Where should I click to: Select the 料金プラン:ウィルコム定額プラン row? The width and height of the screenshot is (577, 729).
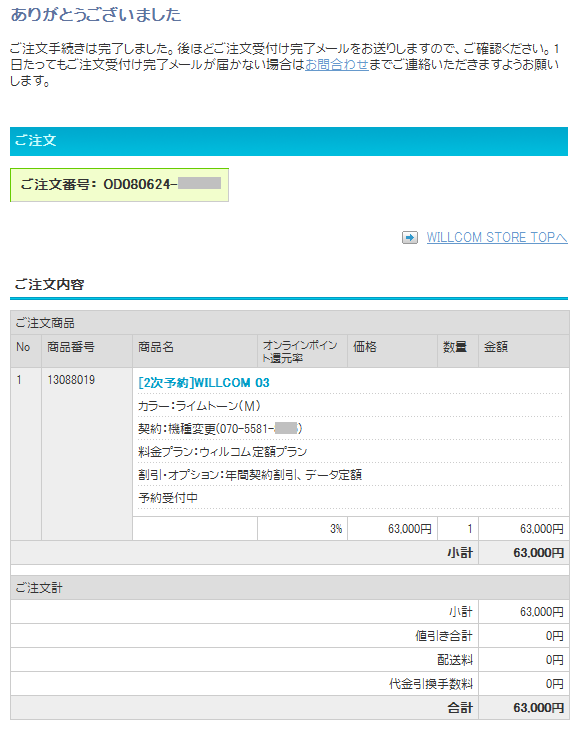350,451
